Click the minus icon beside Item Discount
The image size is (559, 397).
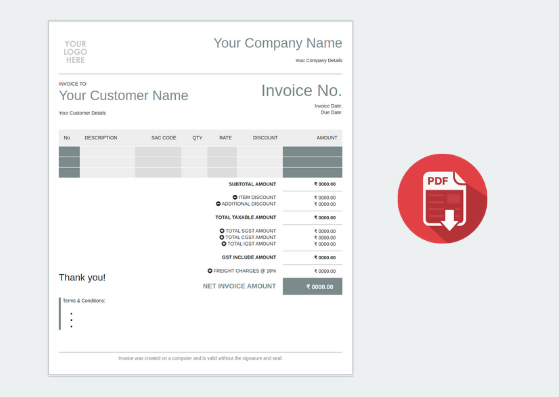click(x=235, y=197)
